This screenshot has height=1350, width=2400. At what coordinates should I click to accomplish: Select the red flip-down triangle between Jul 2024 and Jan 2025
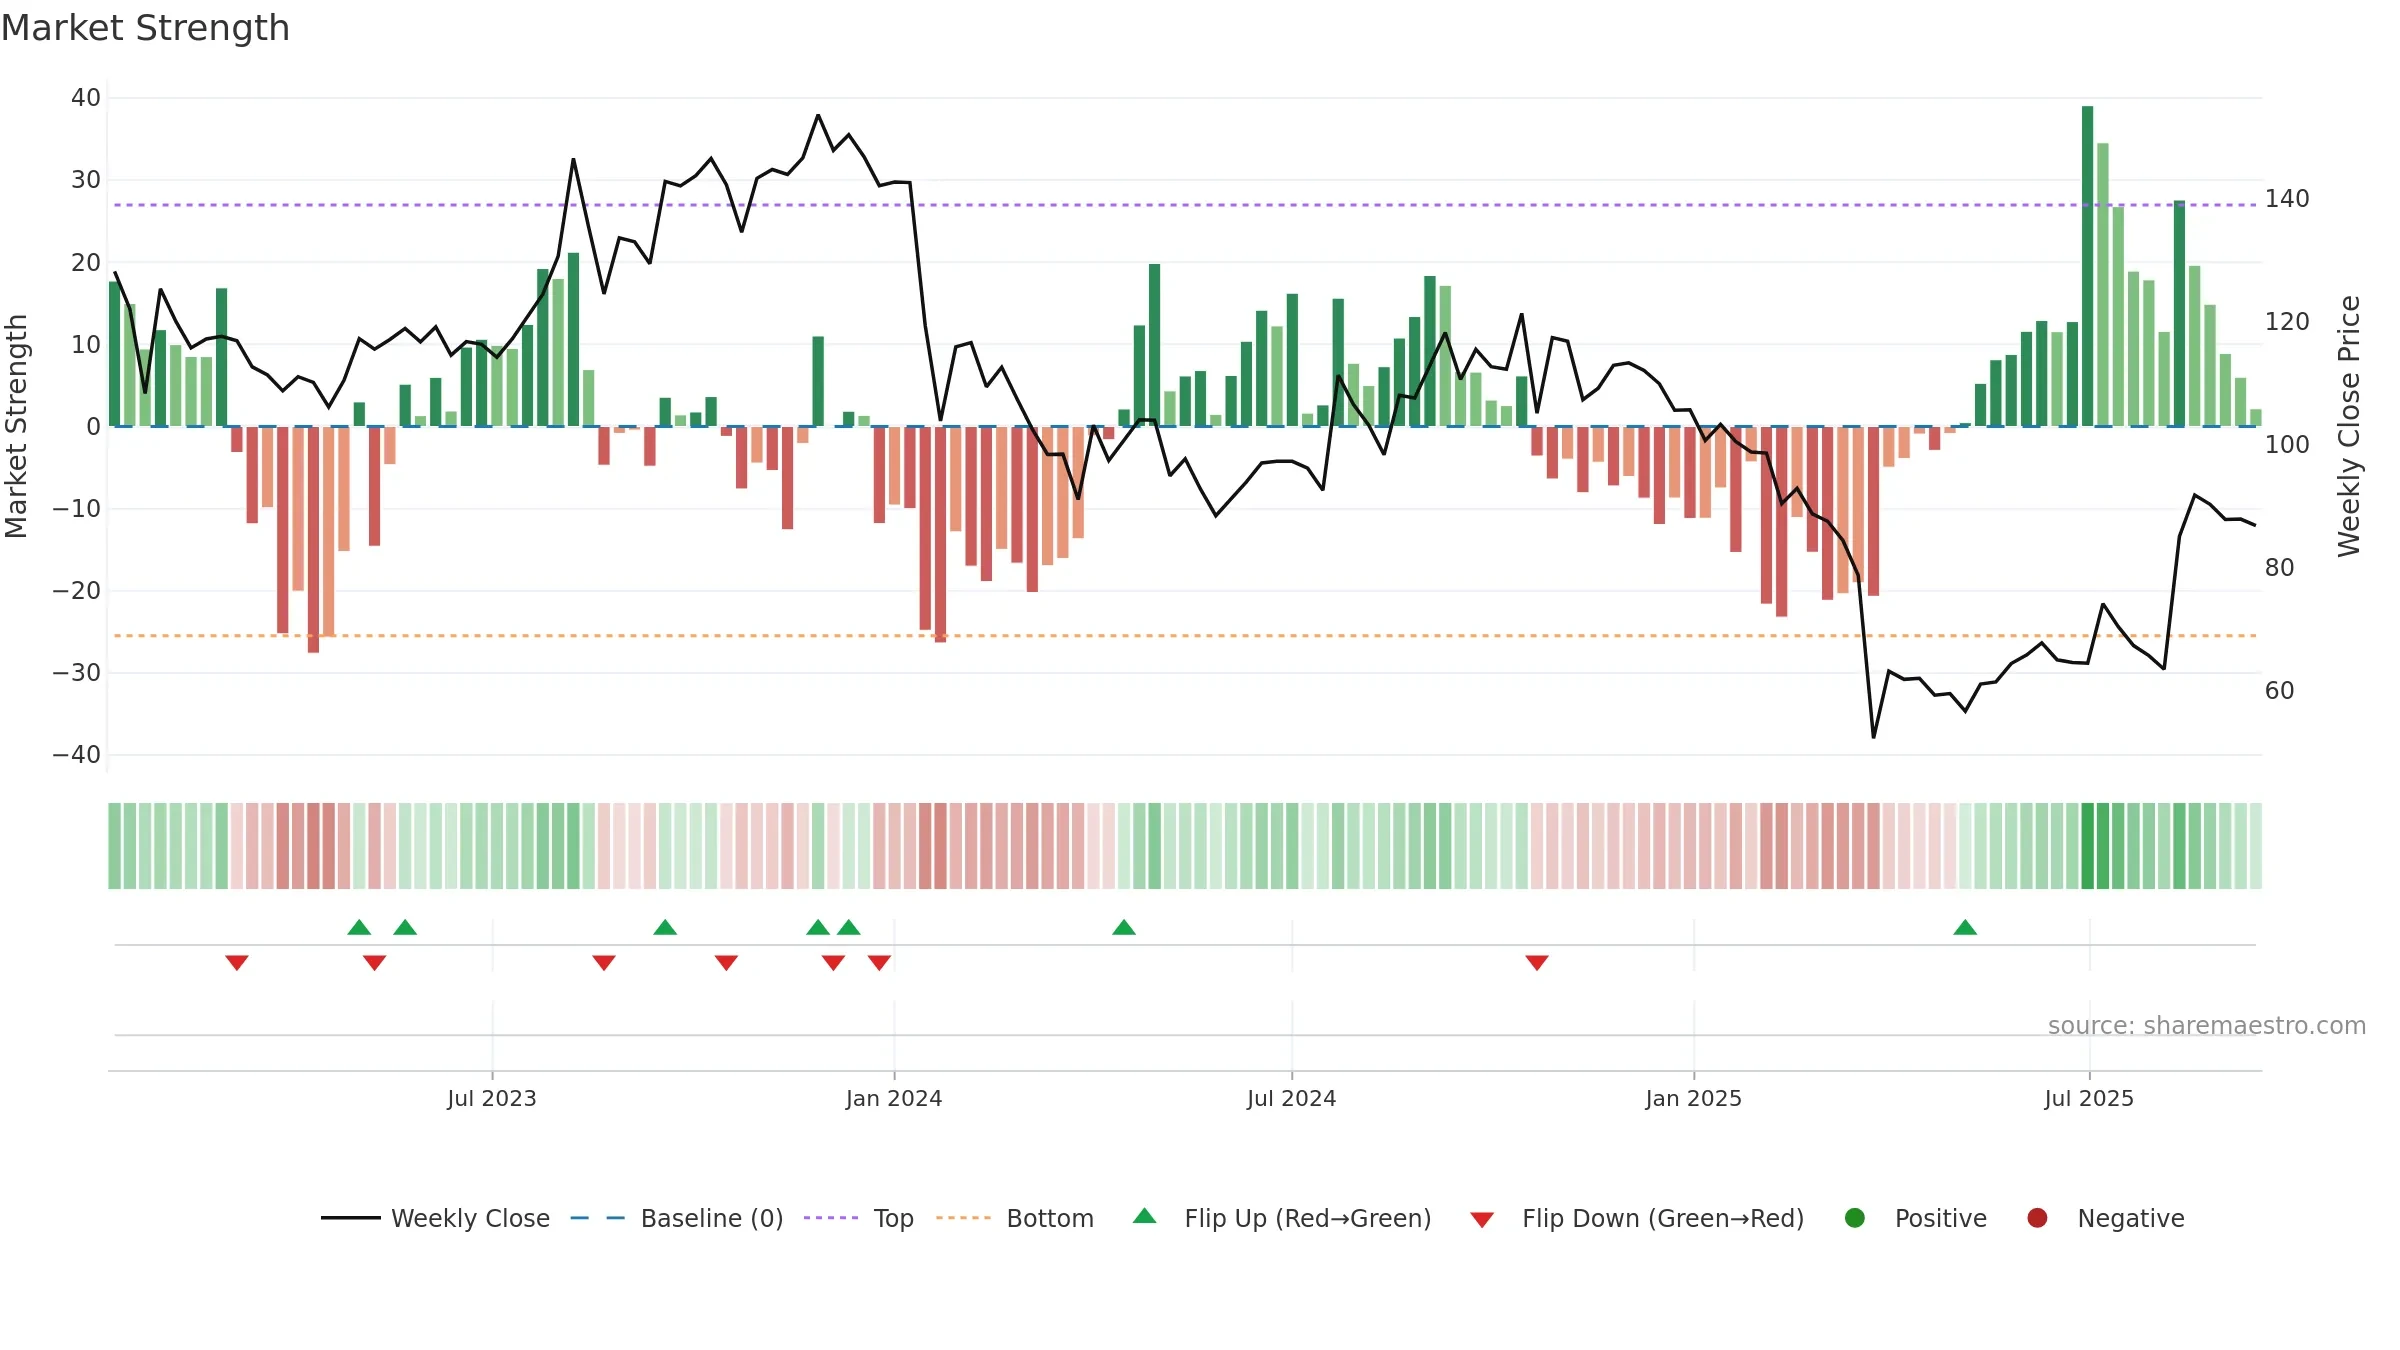pos(1537,963)
